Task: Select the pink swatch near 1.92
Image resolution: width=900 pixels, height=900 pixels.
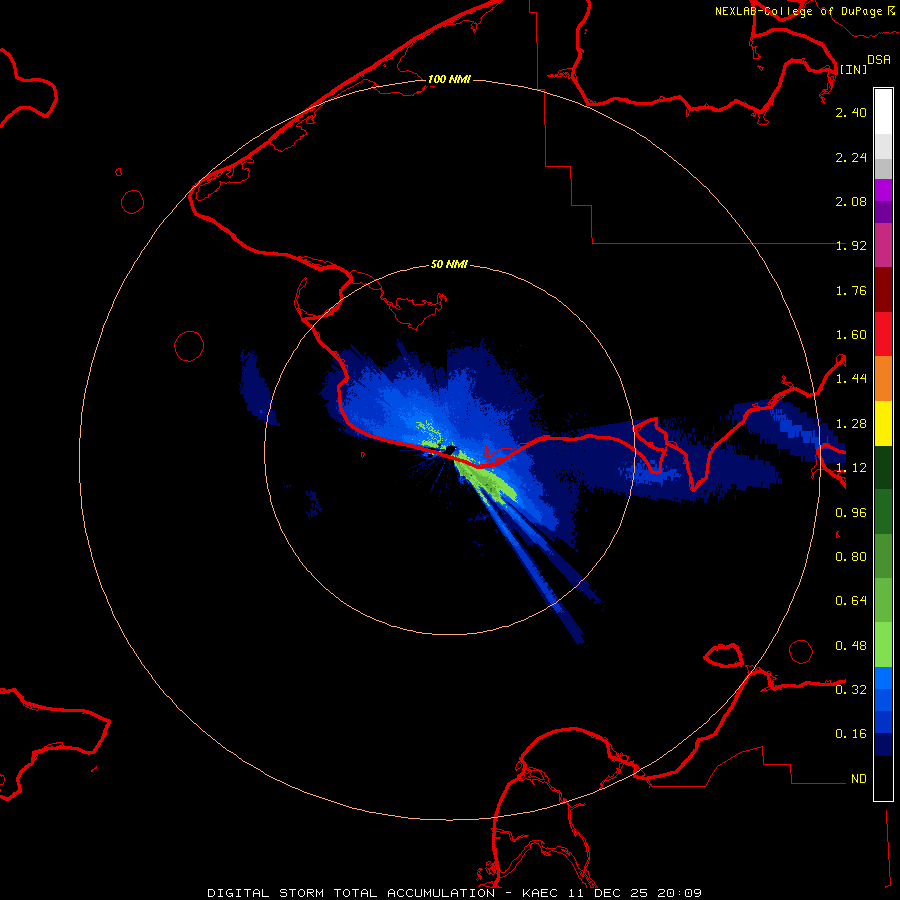Action: pyautogui.click(x=883, y=246)
